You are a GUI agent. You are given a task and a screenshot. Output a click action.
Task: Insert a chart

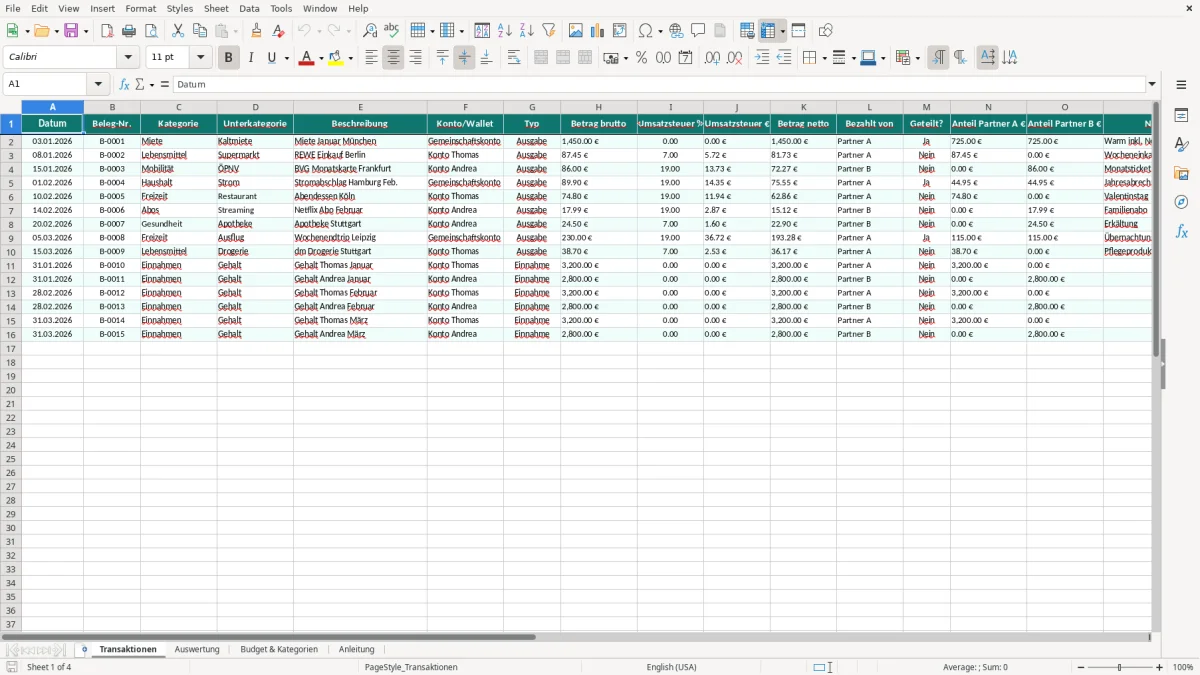click(597, 31)
